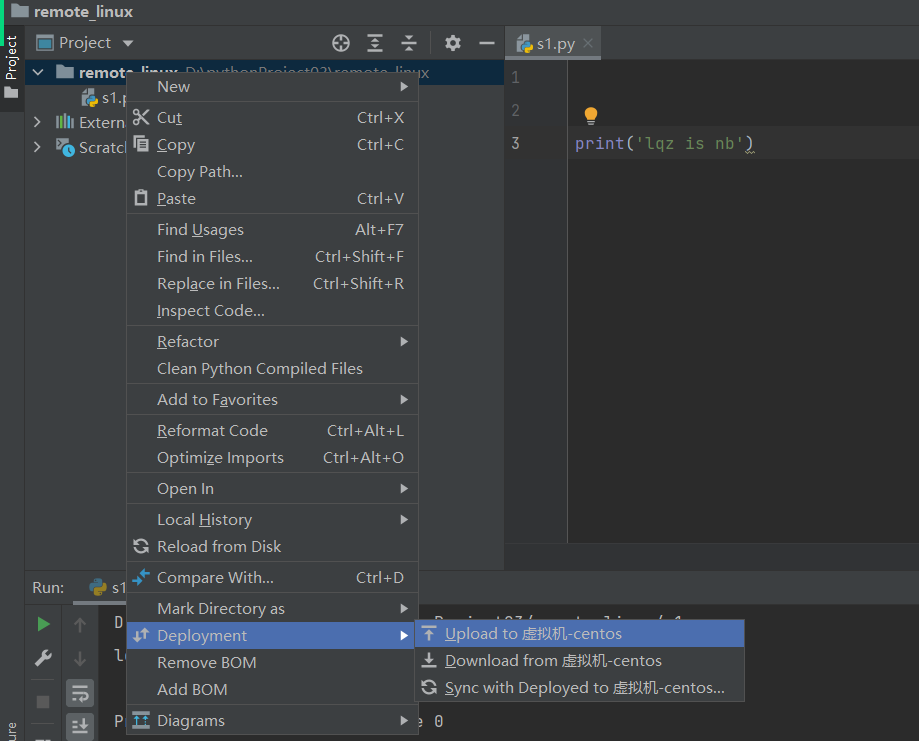919x741 pixels.
Task: Close the s1.py editor tab
Action: pyautogui.click(x=588, y=43)
